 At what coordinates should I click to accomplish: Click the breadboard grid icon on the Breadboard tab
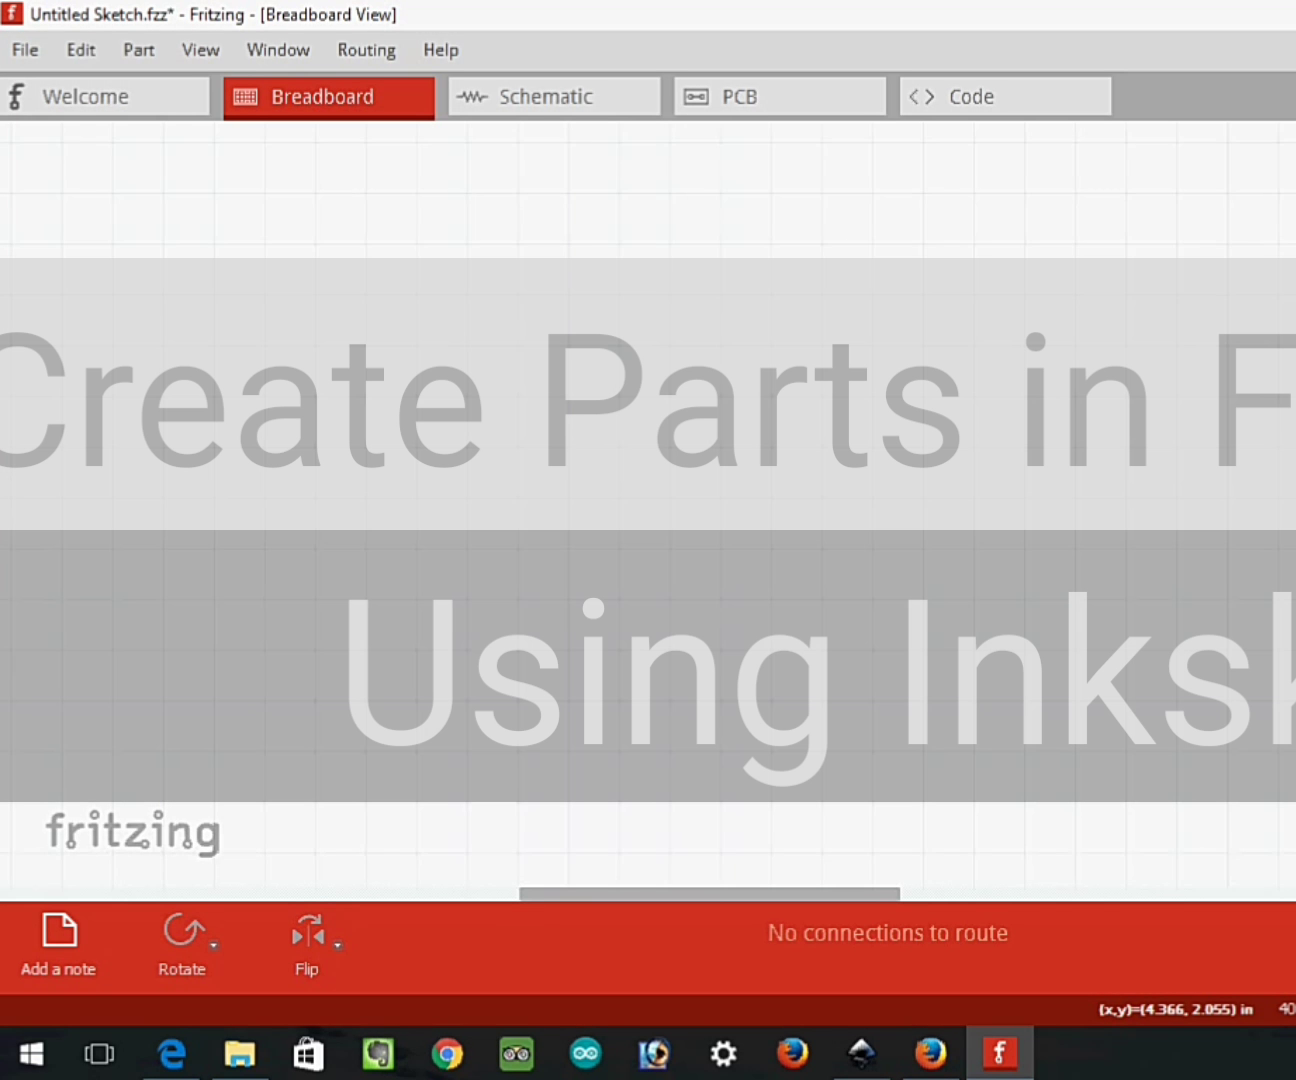(x=245, y=96)
